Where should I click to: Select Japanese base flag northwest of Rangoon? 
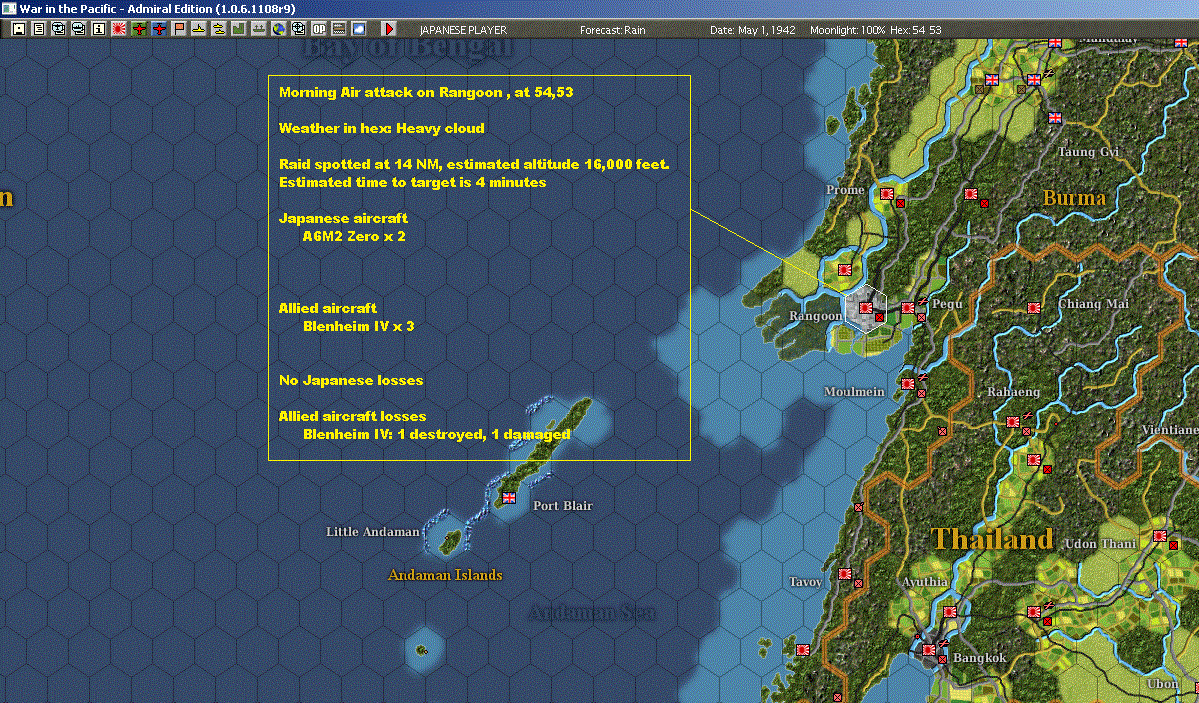coord(845,270)
